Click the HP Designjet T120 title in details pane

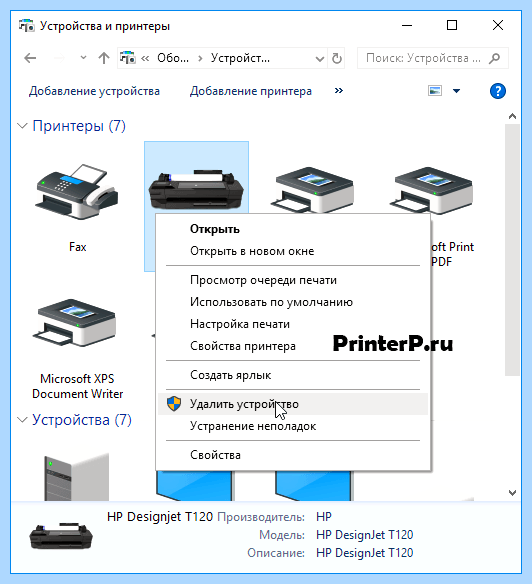coord(160,517)
